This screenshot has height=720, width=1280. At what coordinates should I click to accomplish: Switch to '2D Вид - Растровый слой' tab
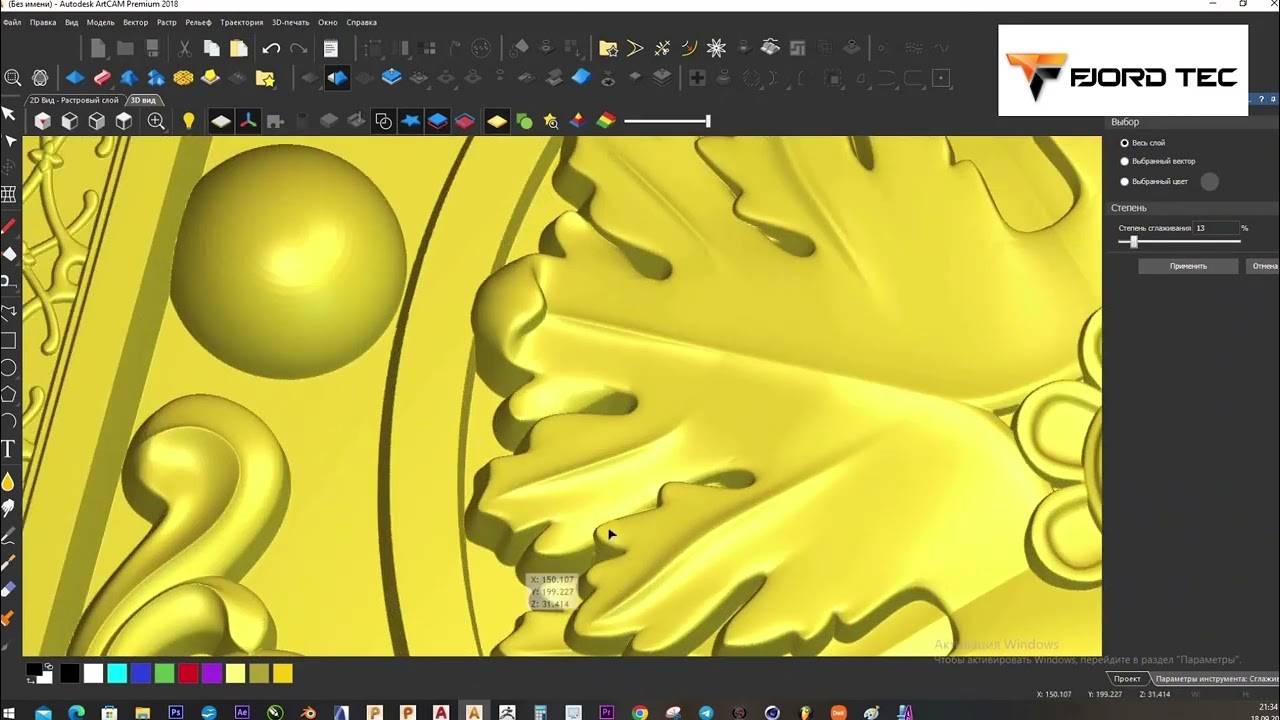[x=74, y=100]
